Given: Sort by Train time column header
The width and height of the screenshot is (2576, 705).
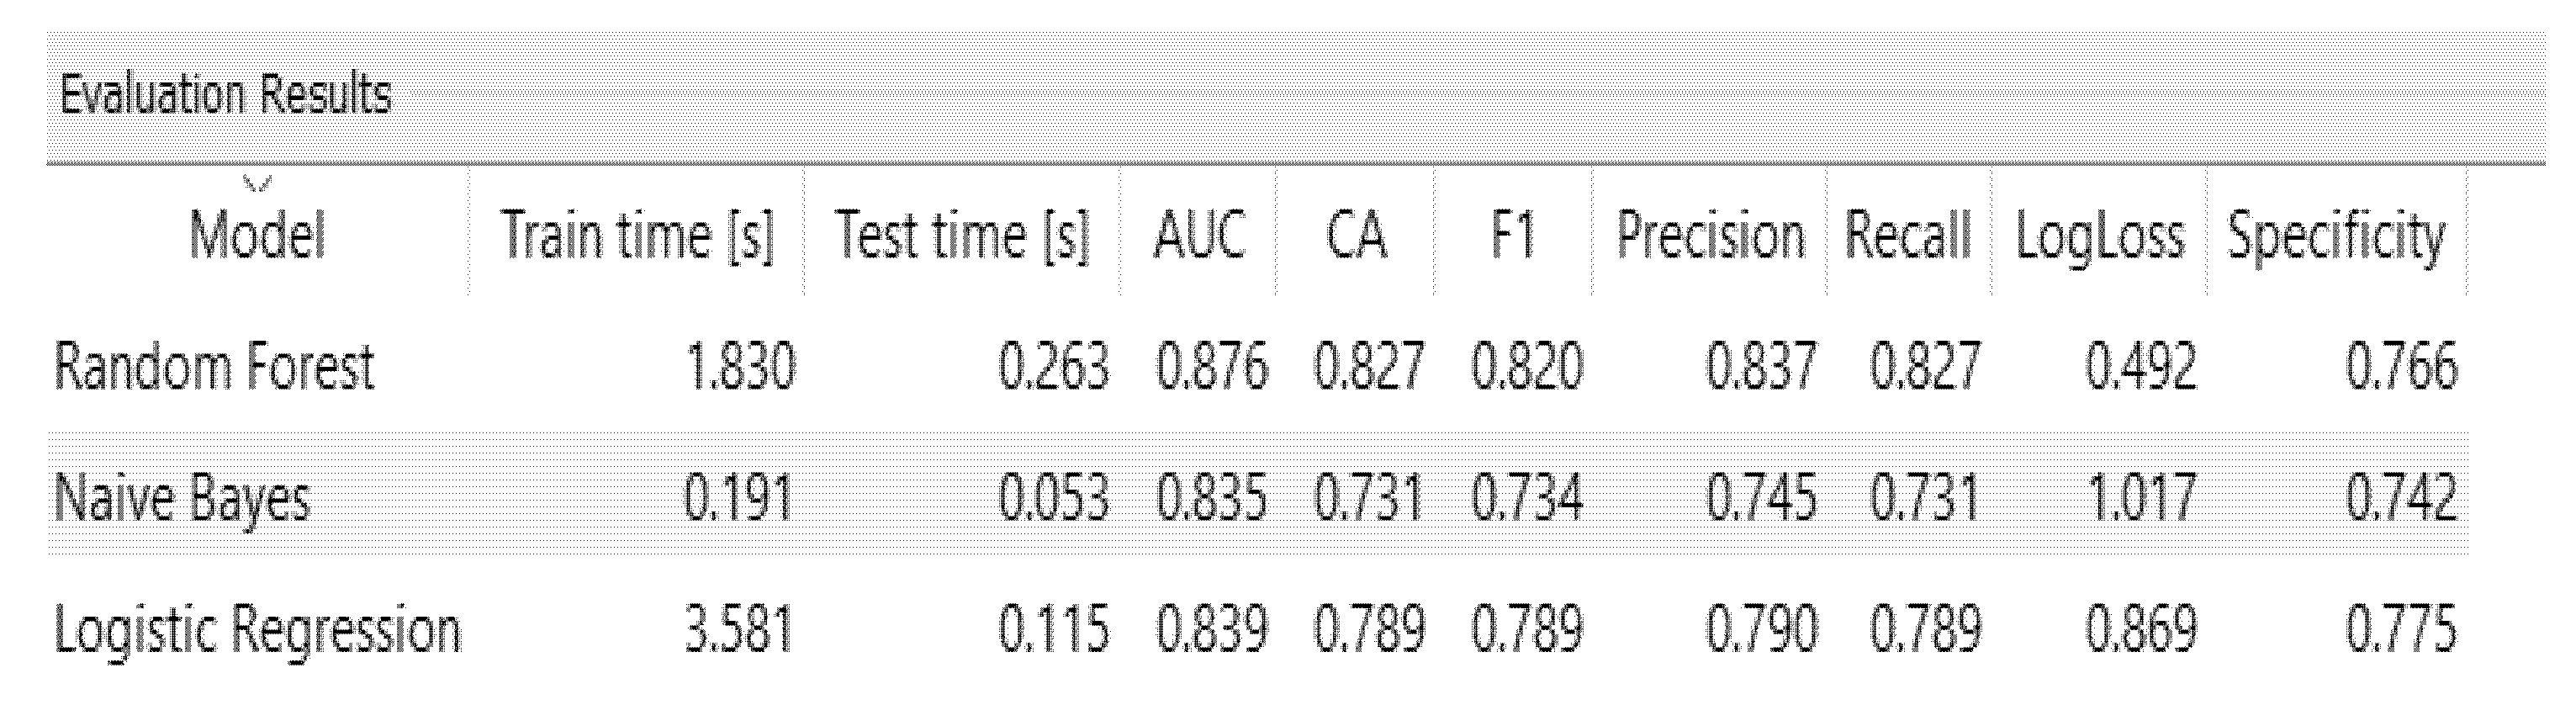Looking at the screenshot, I should pyautogui.click(x=637, y=237).
